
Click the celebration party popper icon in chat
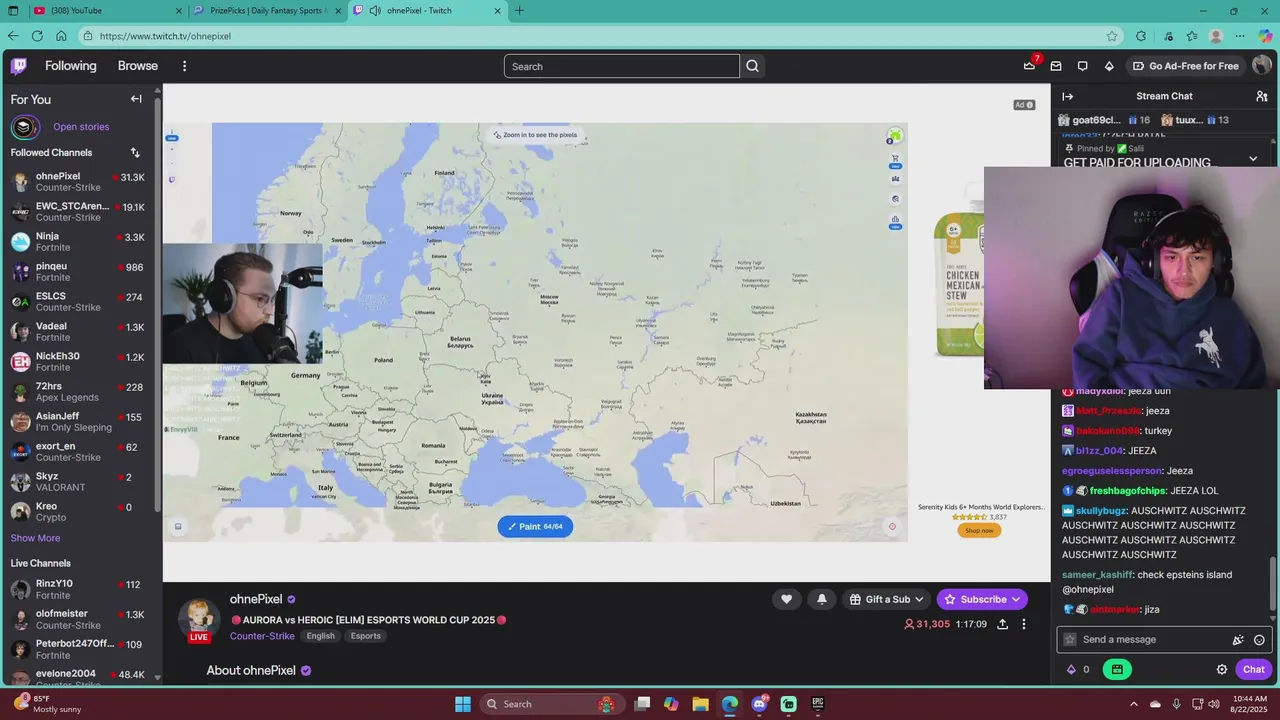[1238, 640]
